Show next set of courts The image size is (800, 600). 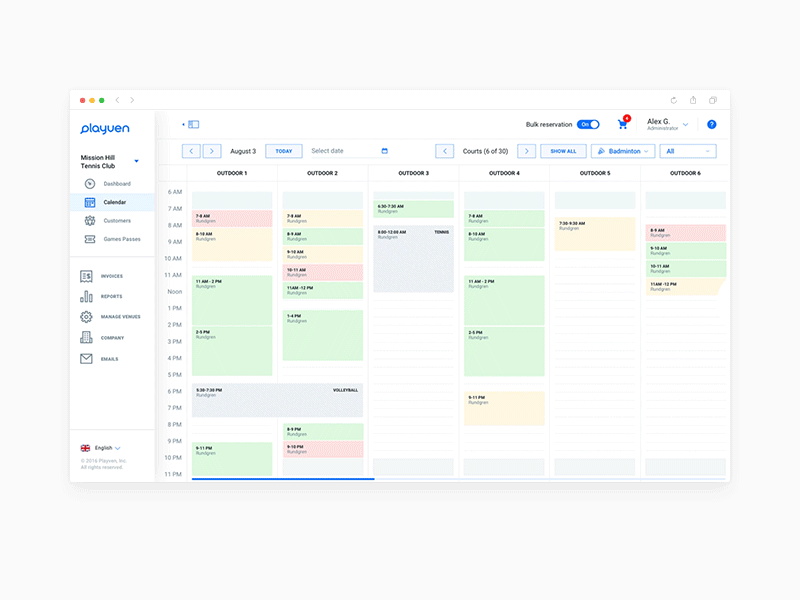pyautogui.click(x=527, y=152)
